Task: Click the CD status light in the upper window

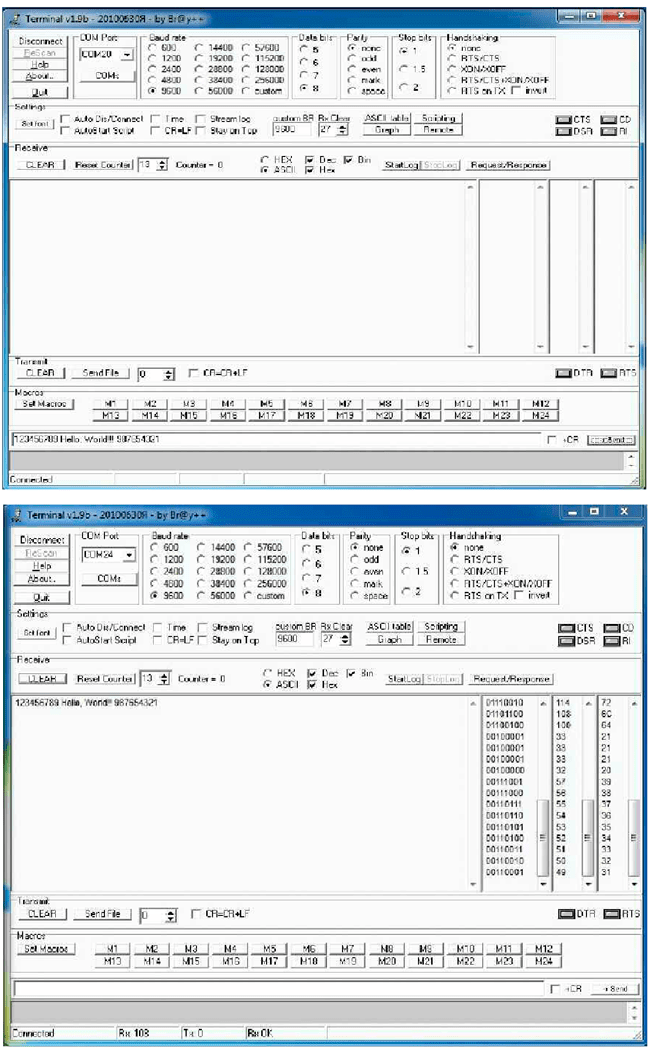Action: [608, 119]
